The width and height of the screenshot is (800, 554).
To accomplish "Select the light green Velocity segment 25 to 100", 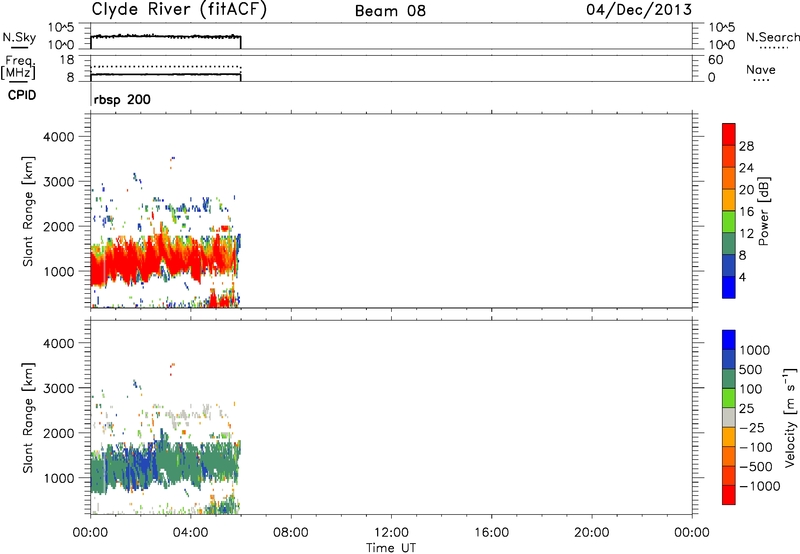I will 729,398.
